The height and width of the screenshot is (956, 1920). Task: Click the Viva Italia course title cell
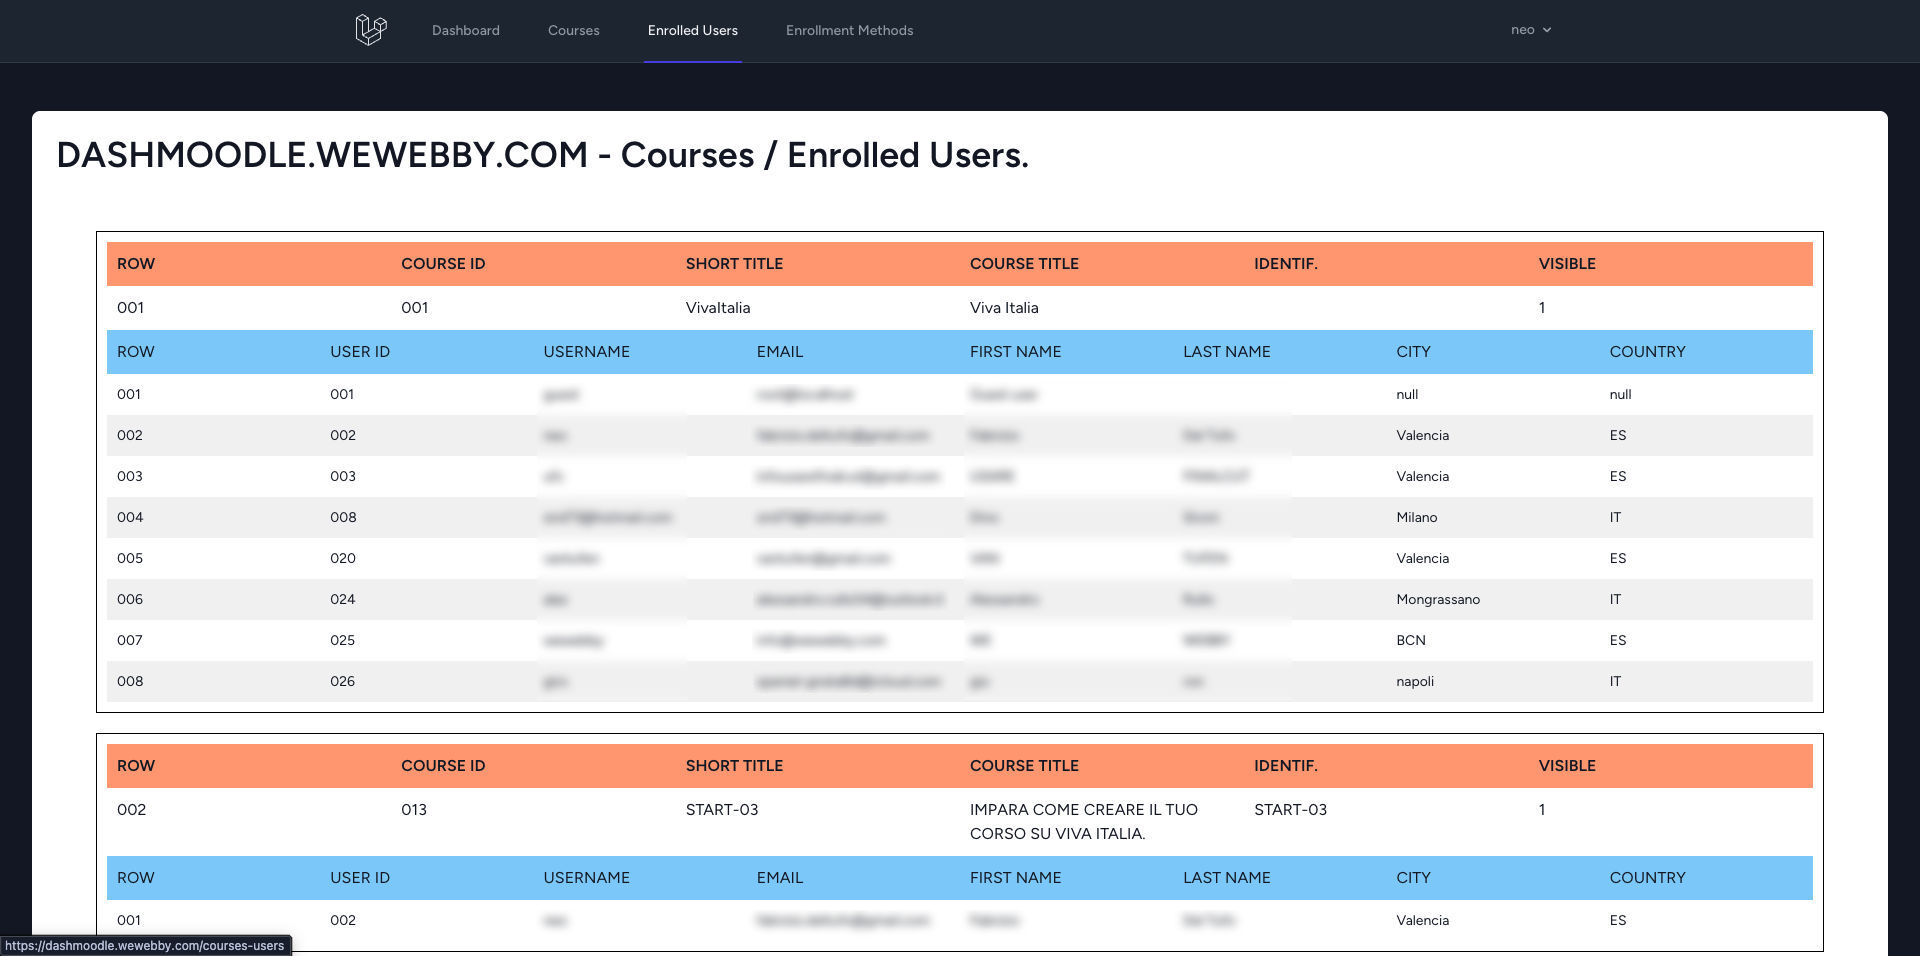coord(1004,308)
